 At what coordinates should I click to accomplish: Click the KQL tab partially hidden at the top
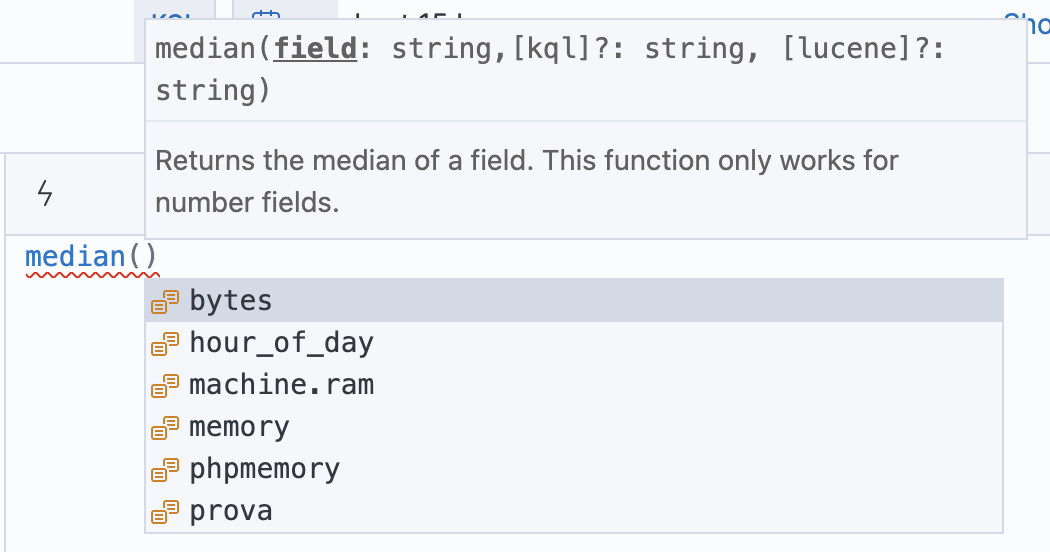[175, 10]
